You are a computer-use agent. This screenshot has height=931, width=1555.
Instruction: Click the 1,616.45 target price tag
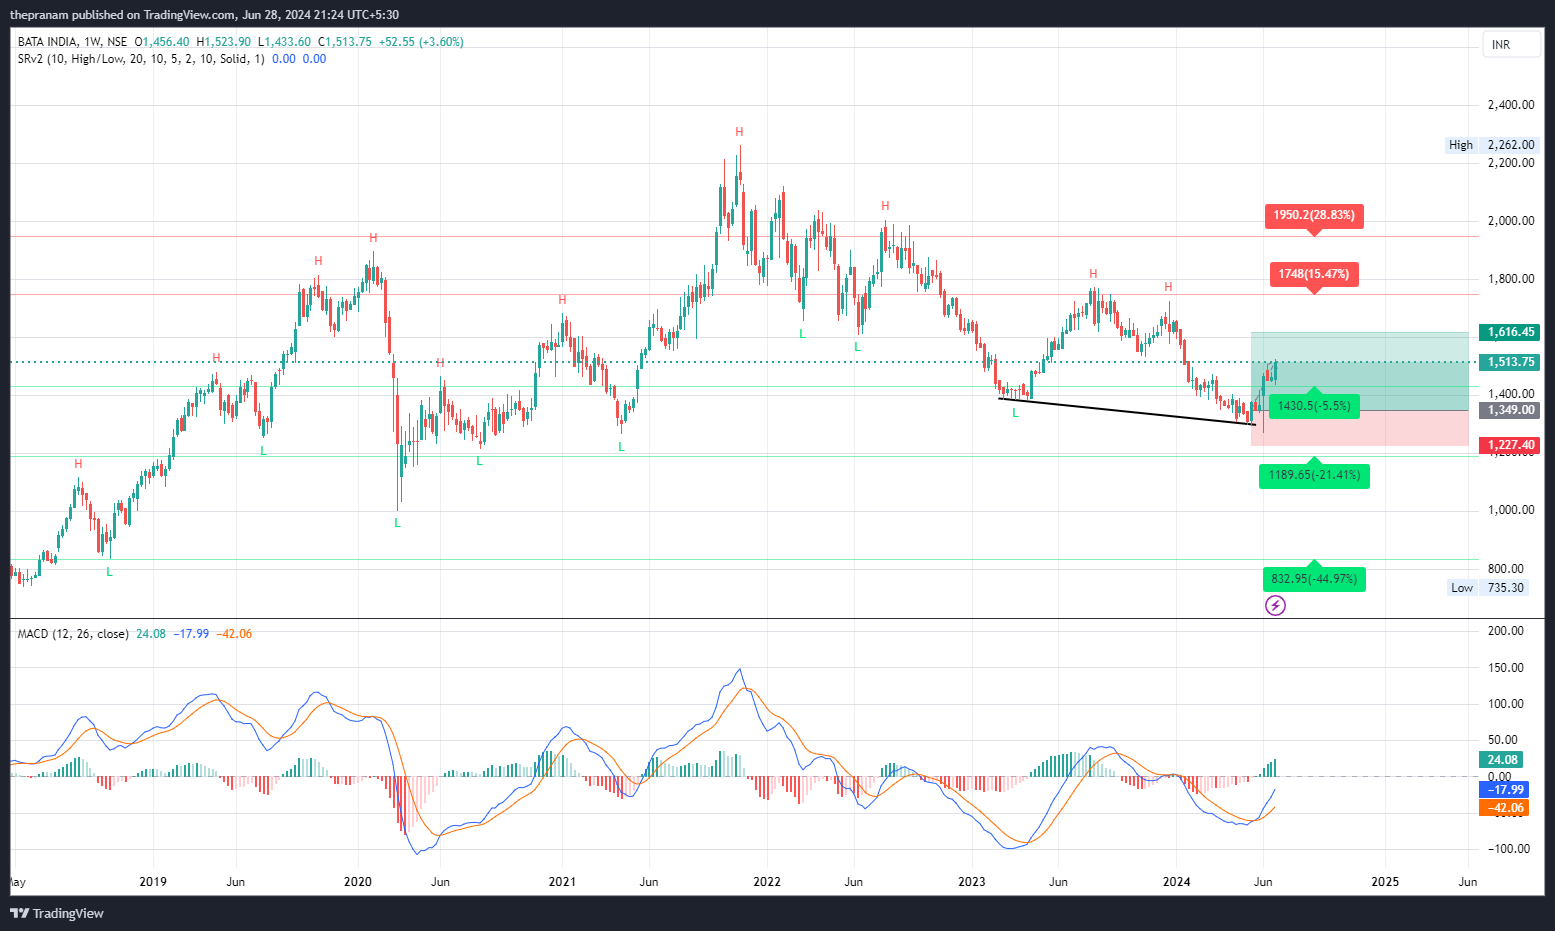point(1510,332)
